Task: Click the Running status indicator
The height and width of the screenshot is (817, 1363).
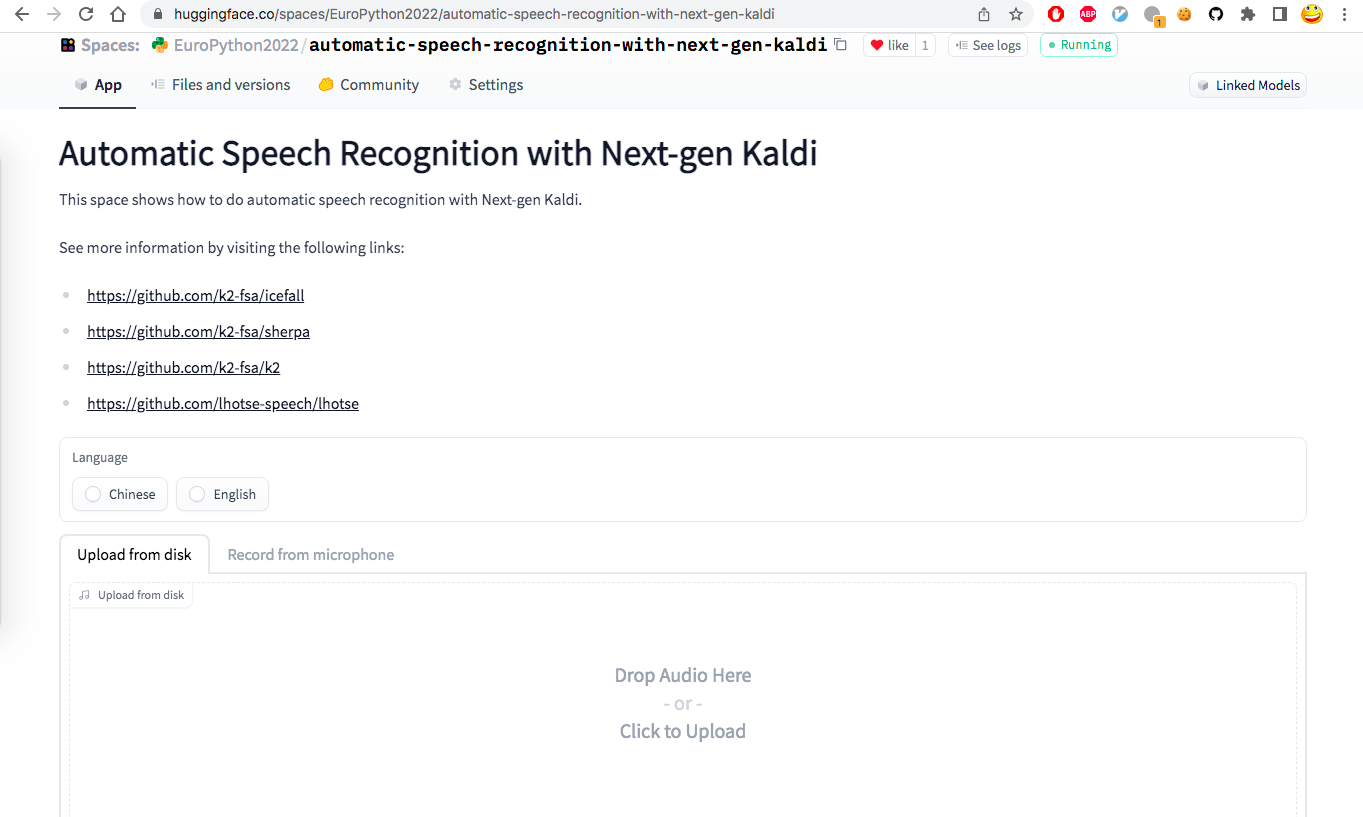Action: coord(1078,45)
